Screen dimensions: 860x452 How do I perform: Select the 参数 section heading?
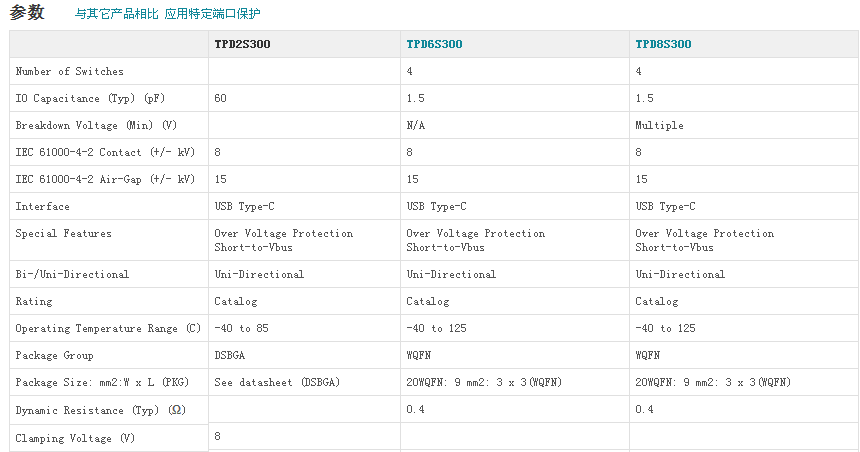coord(27,13)
